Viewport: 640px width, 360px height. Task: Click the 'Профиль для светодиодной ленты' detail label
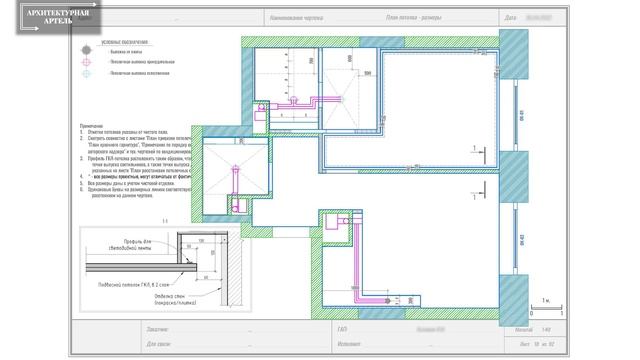coord(130,244)
